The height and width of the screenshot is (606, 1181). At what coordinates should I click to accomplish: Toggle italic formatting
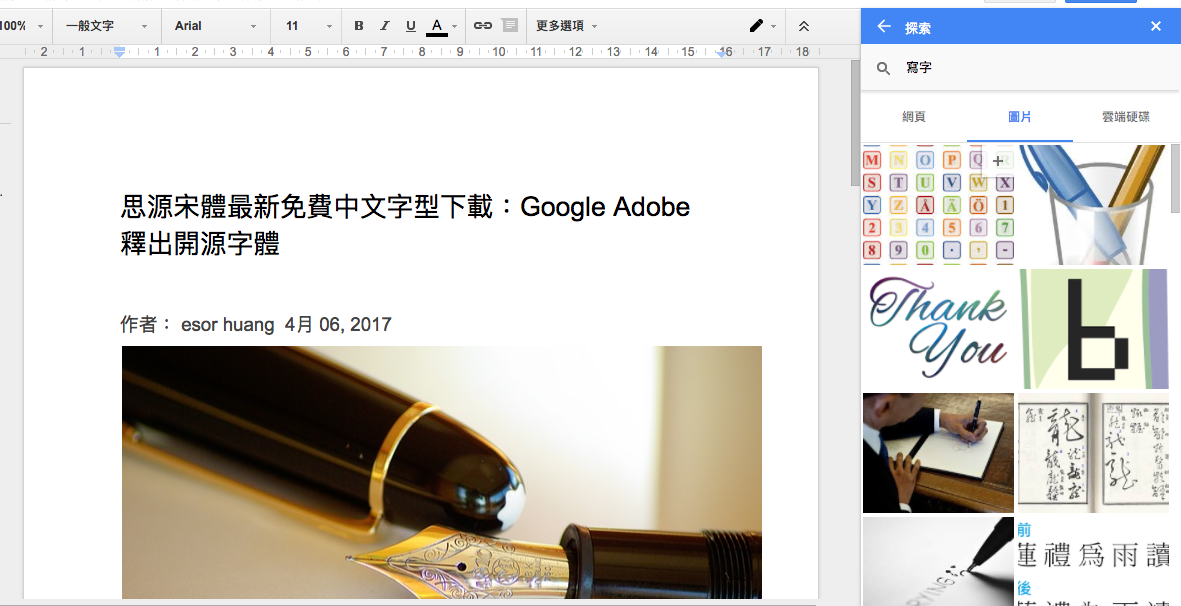coord(384,26)
